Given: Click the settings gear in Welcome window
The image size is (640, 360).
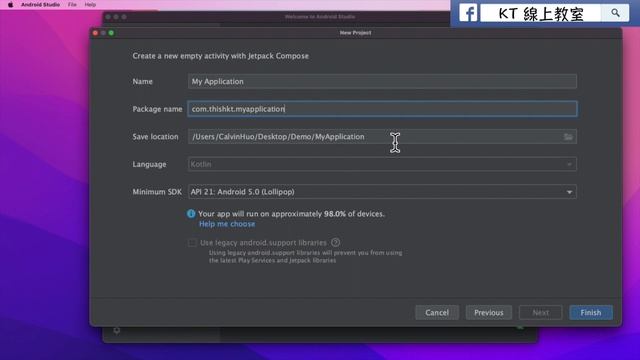Looking at the screenshot, I should [x=117, y=331].
